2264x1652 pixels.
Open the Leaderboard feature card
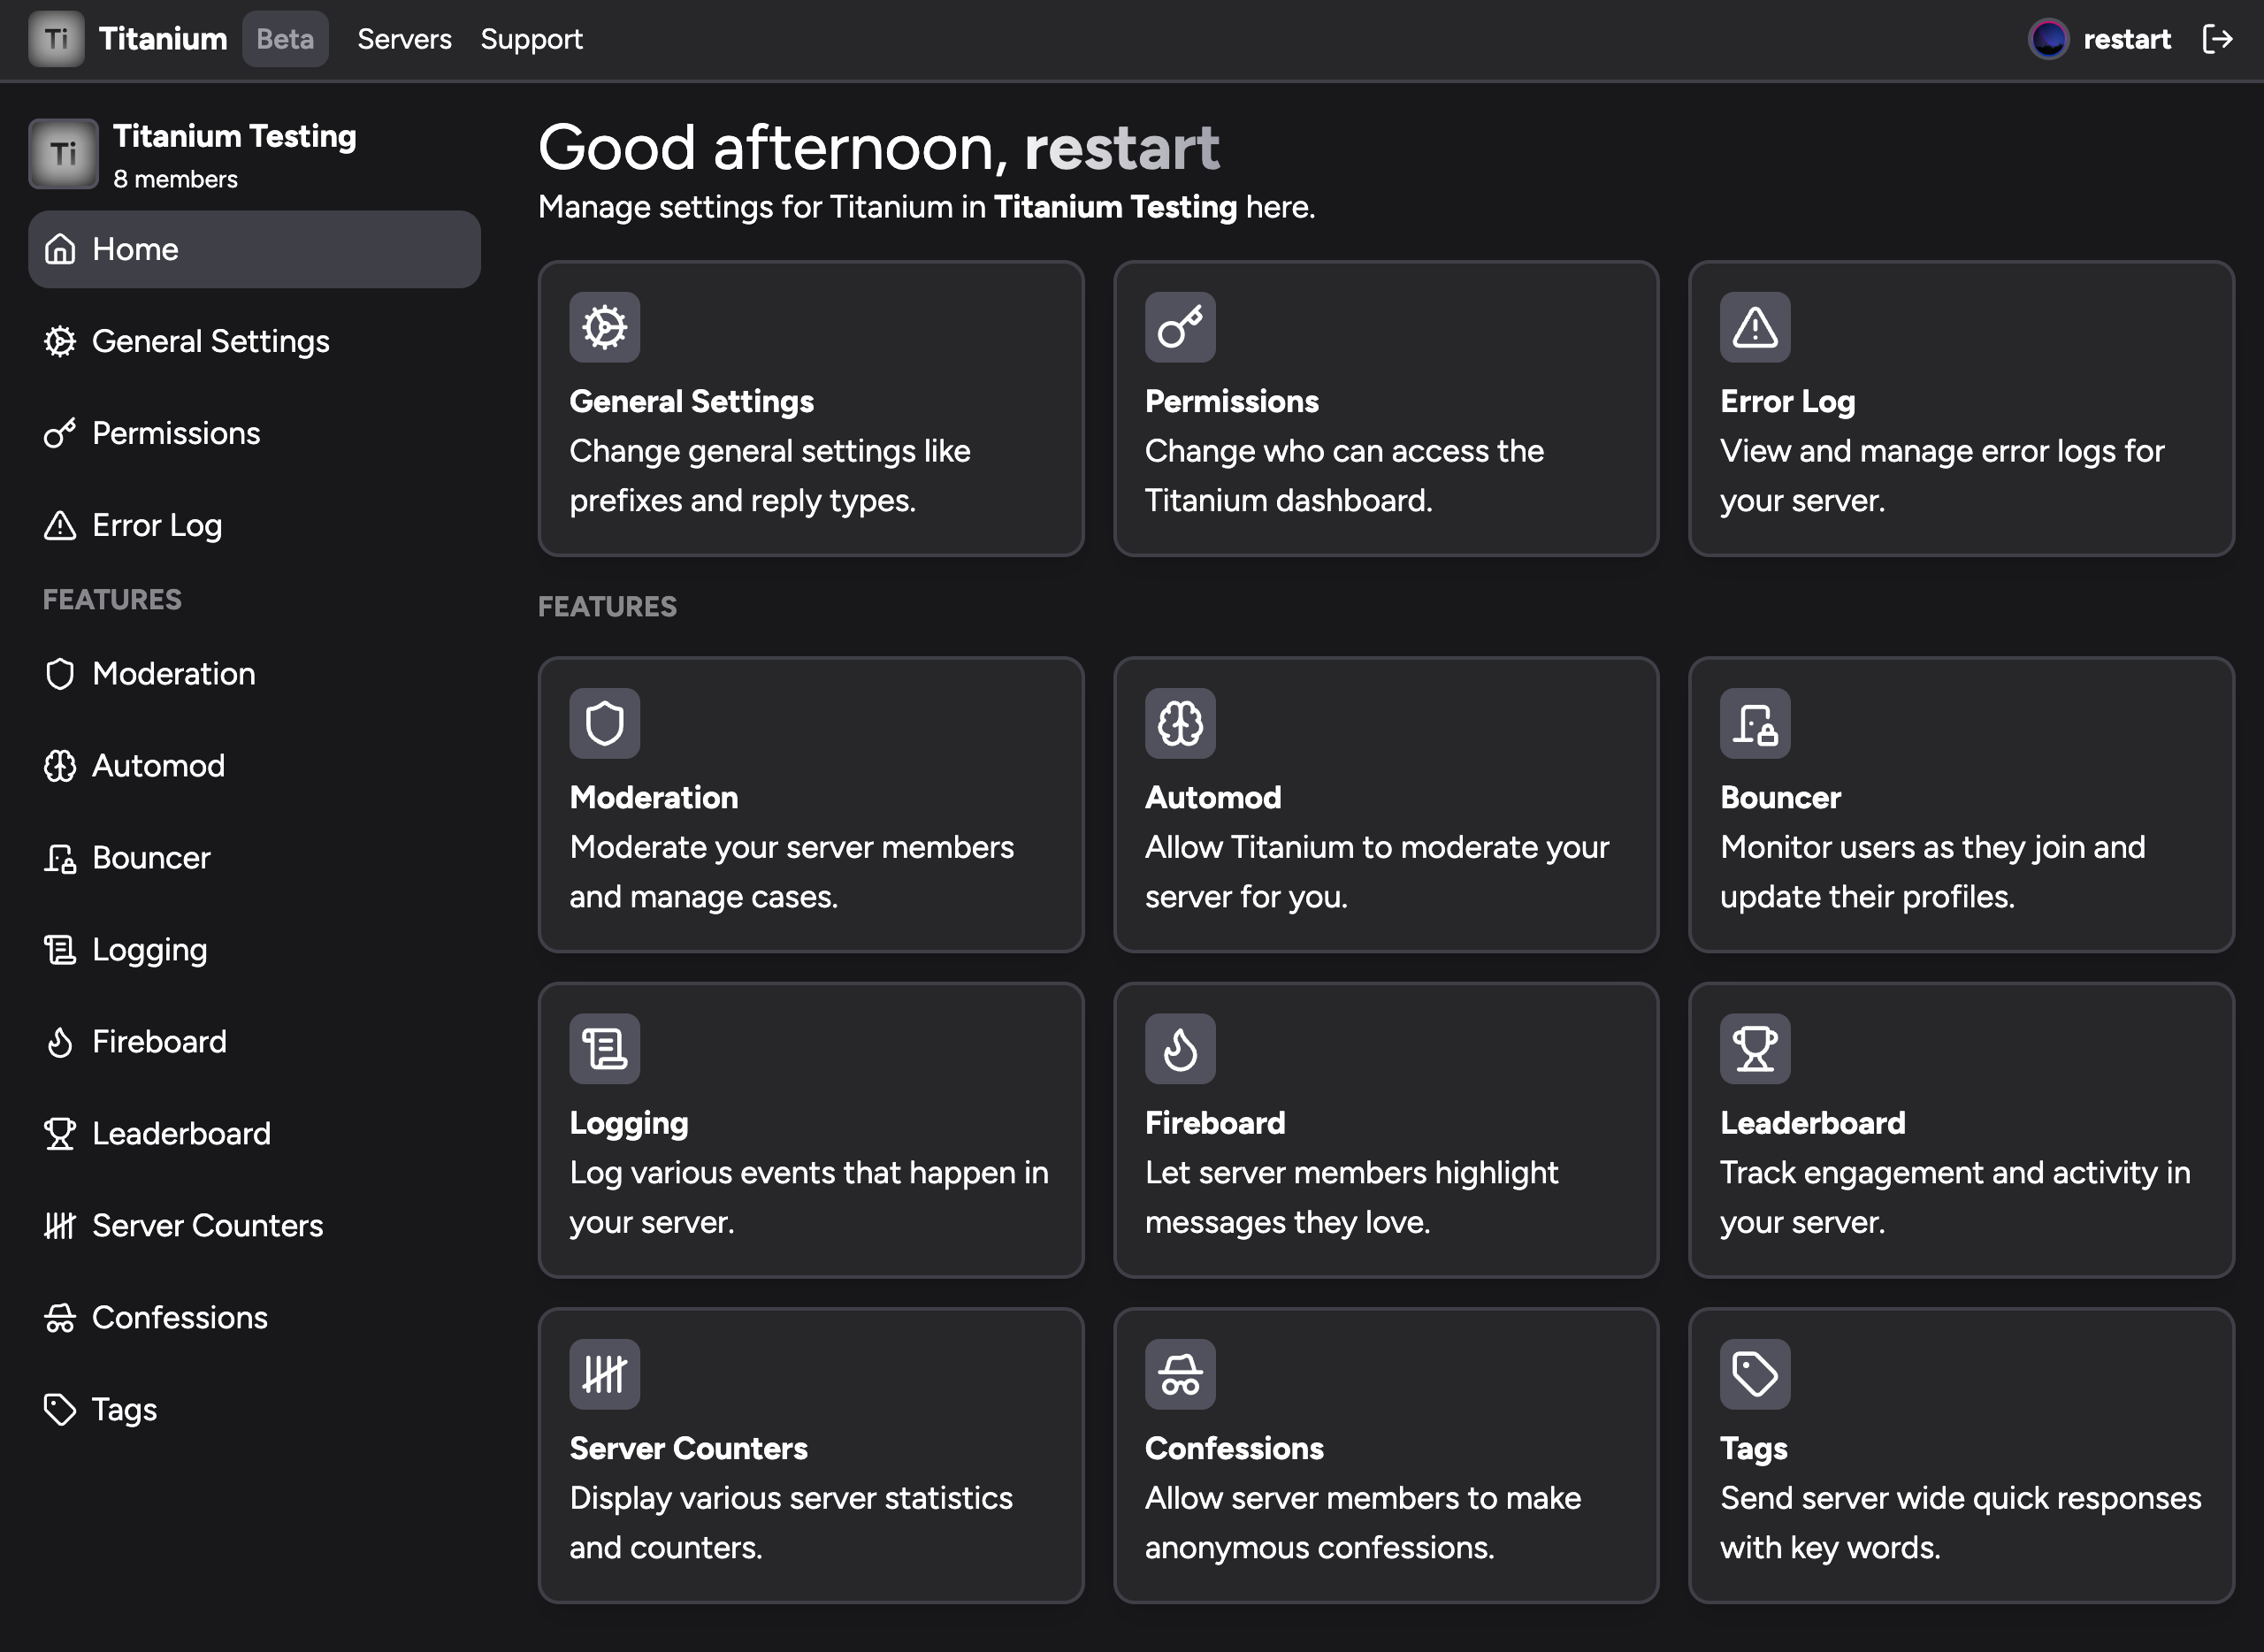pyautogui.click(x=1961, y=1130)
